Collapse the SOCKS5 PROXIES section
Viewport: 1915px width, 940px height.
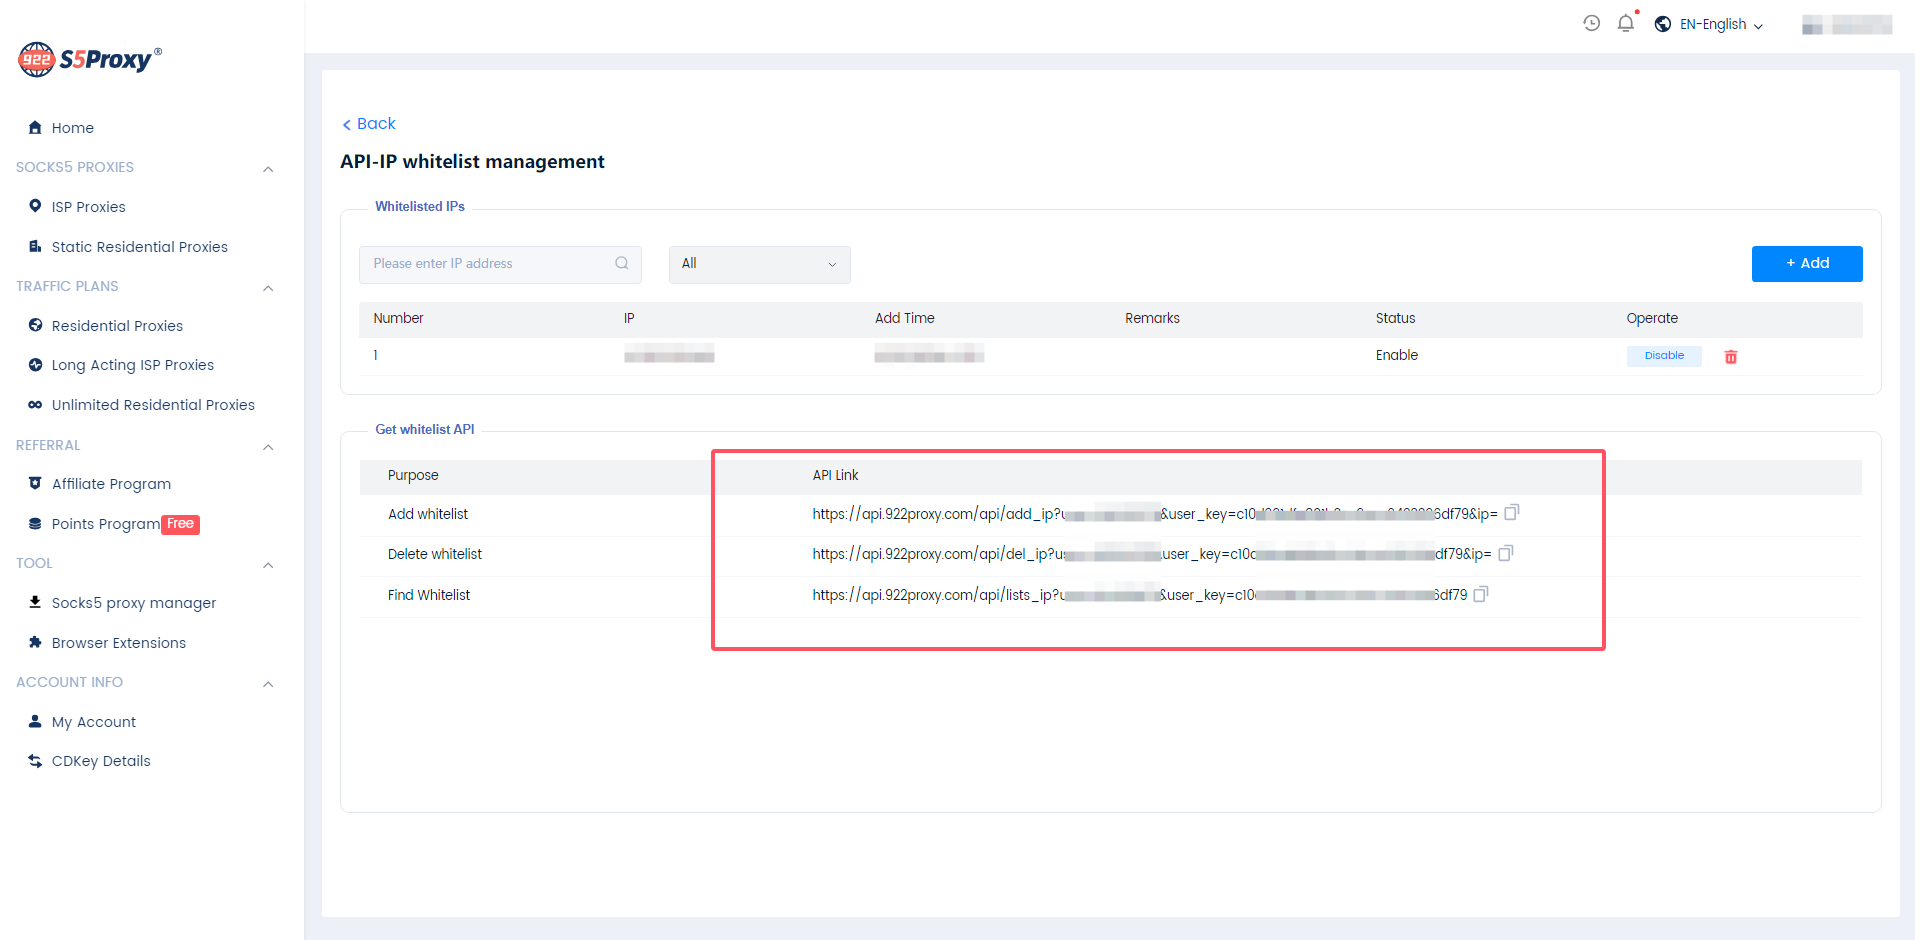pos(268,169)
